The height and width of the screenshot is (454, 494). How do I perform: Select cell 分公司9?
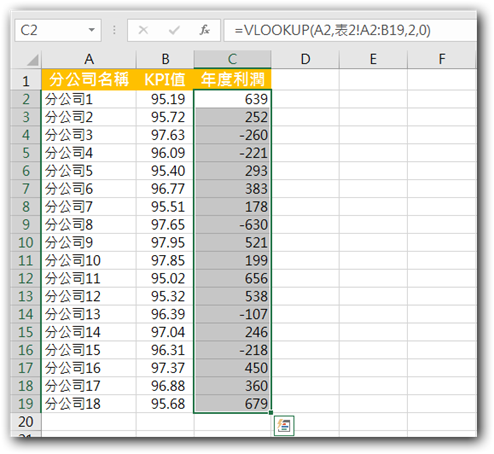pyautogui.click(x=89, y=243)
